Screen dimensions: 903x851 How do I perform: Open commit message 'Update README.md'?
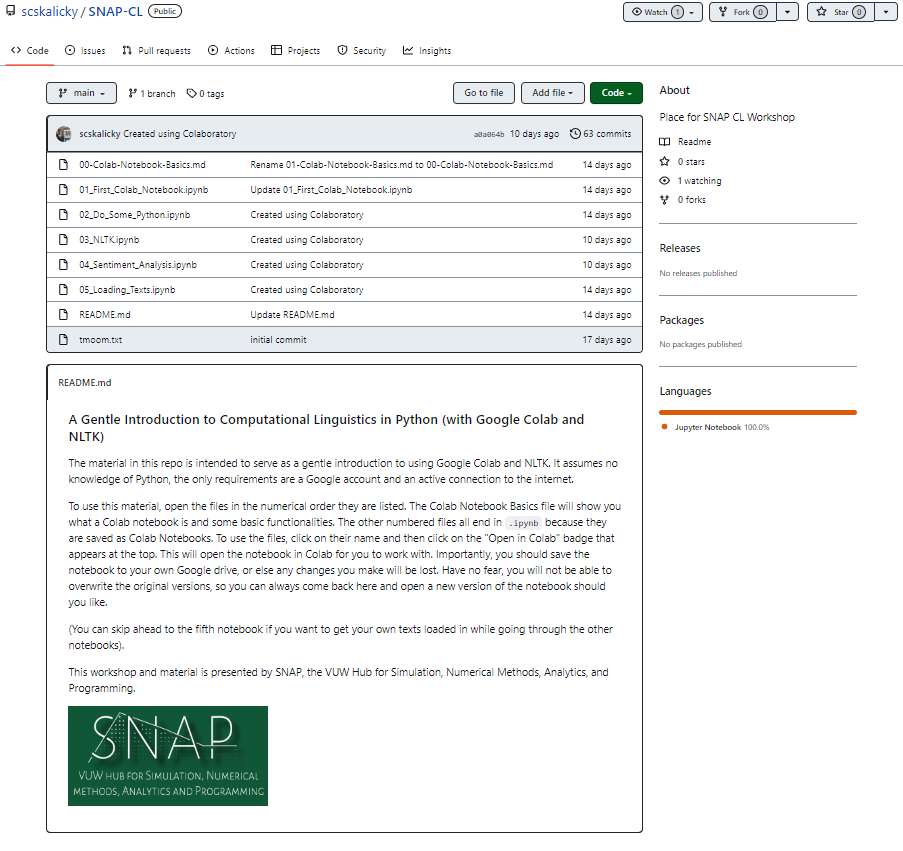coord(293,315)
